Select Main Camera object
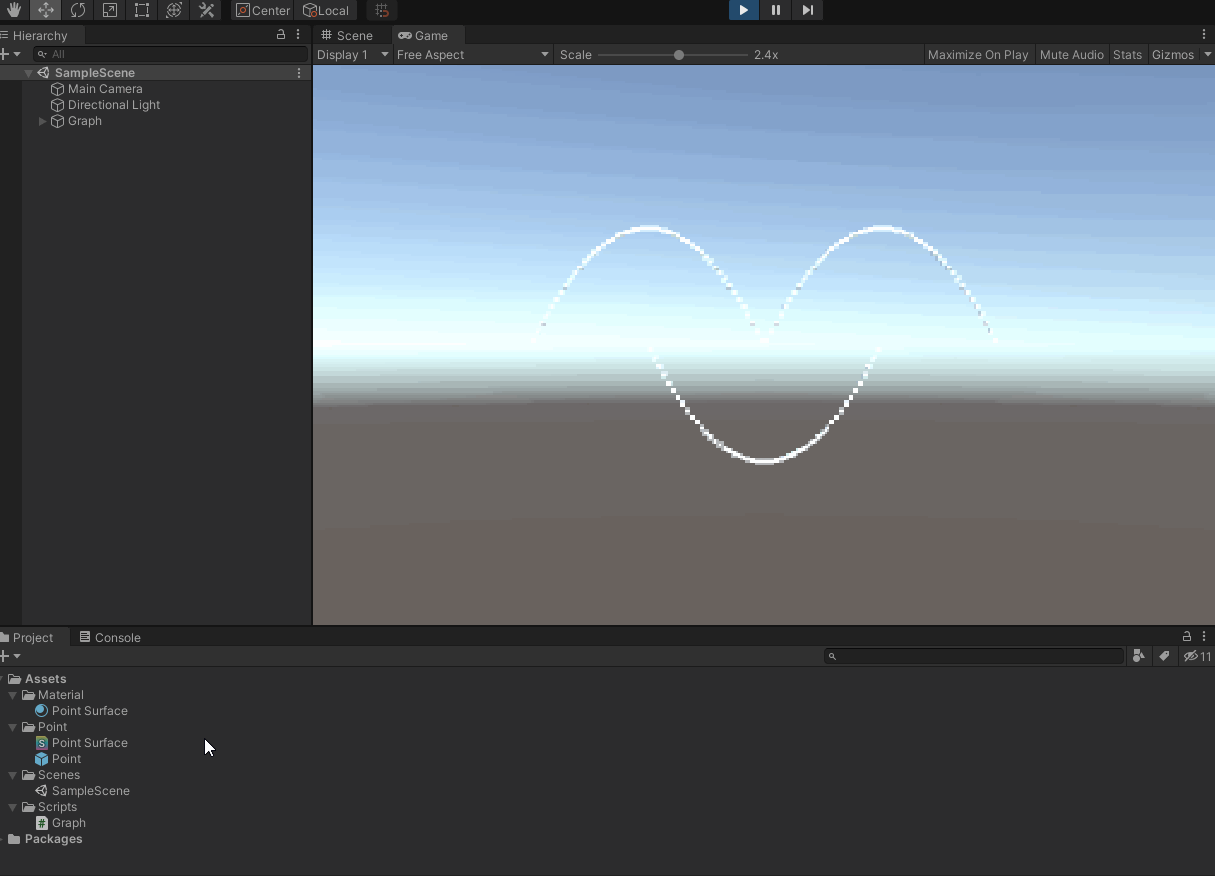The height and width of the screenshot is (876, 1215). [x=105, y=89]
